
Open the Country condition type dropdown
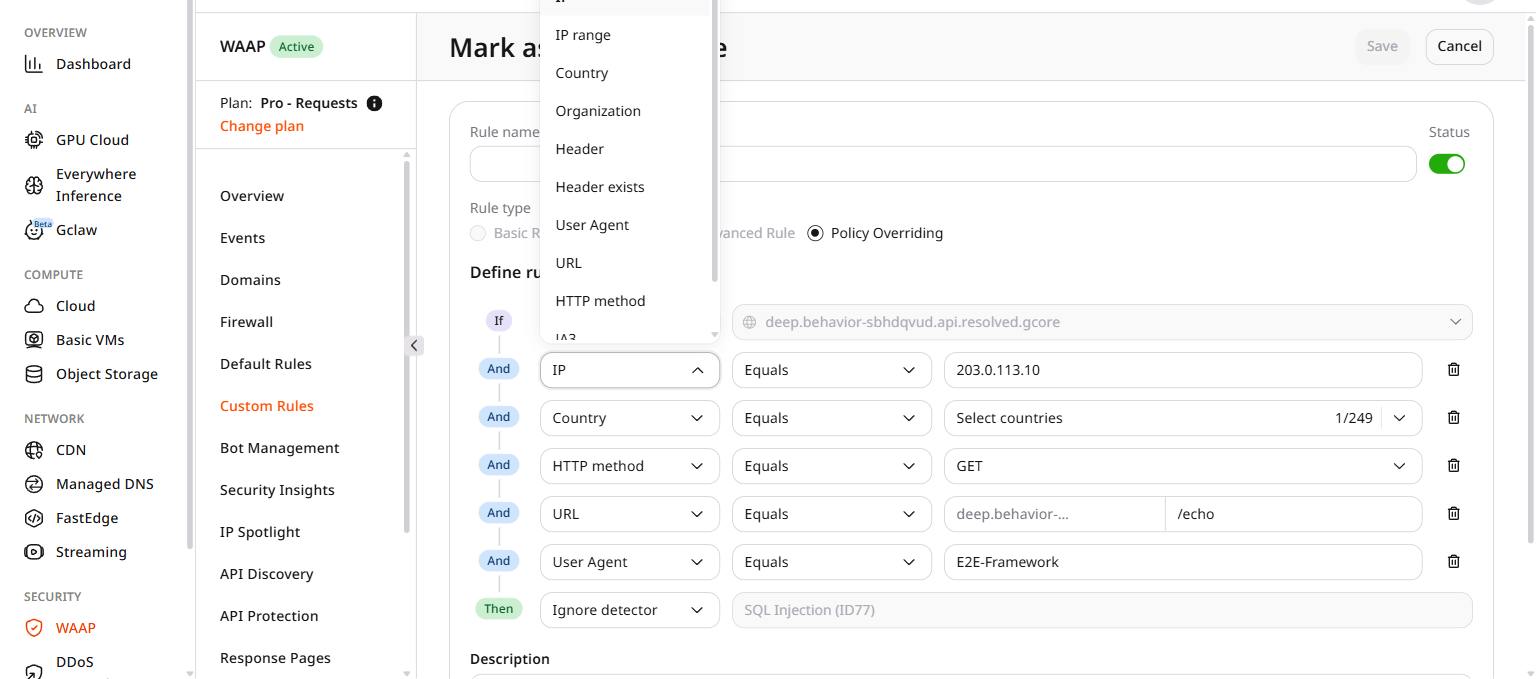(x=630, y=418)
